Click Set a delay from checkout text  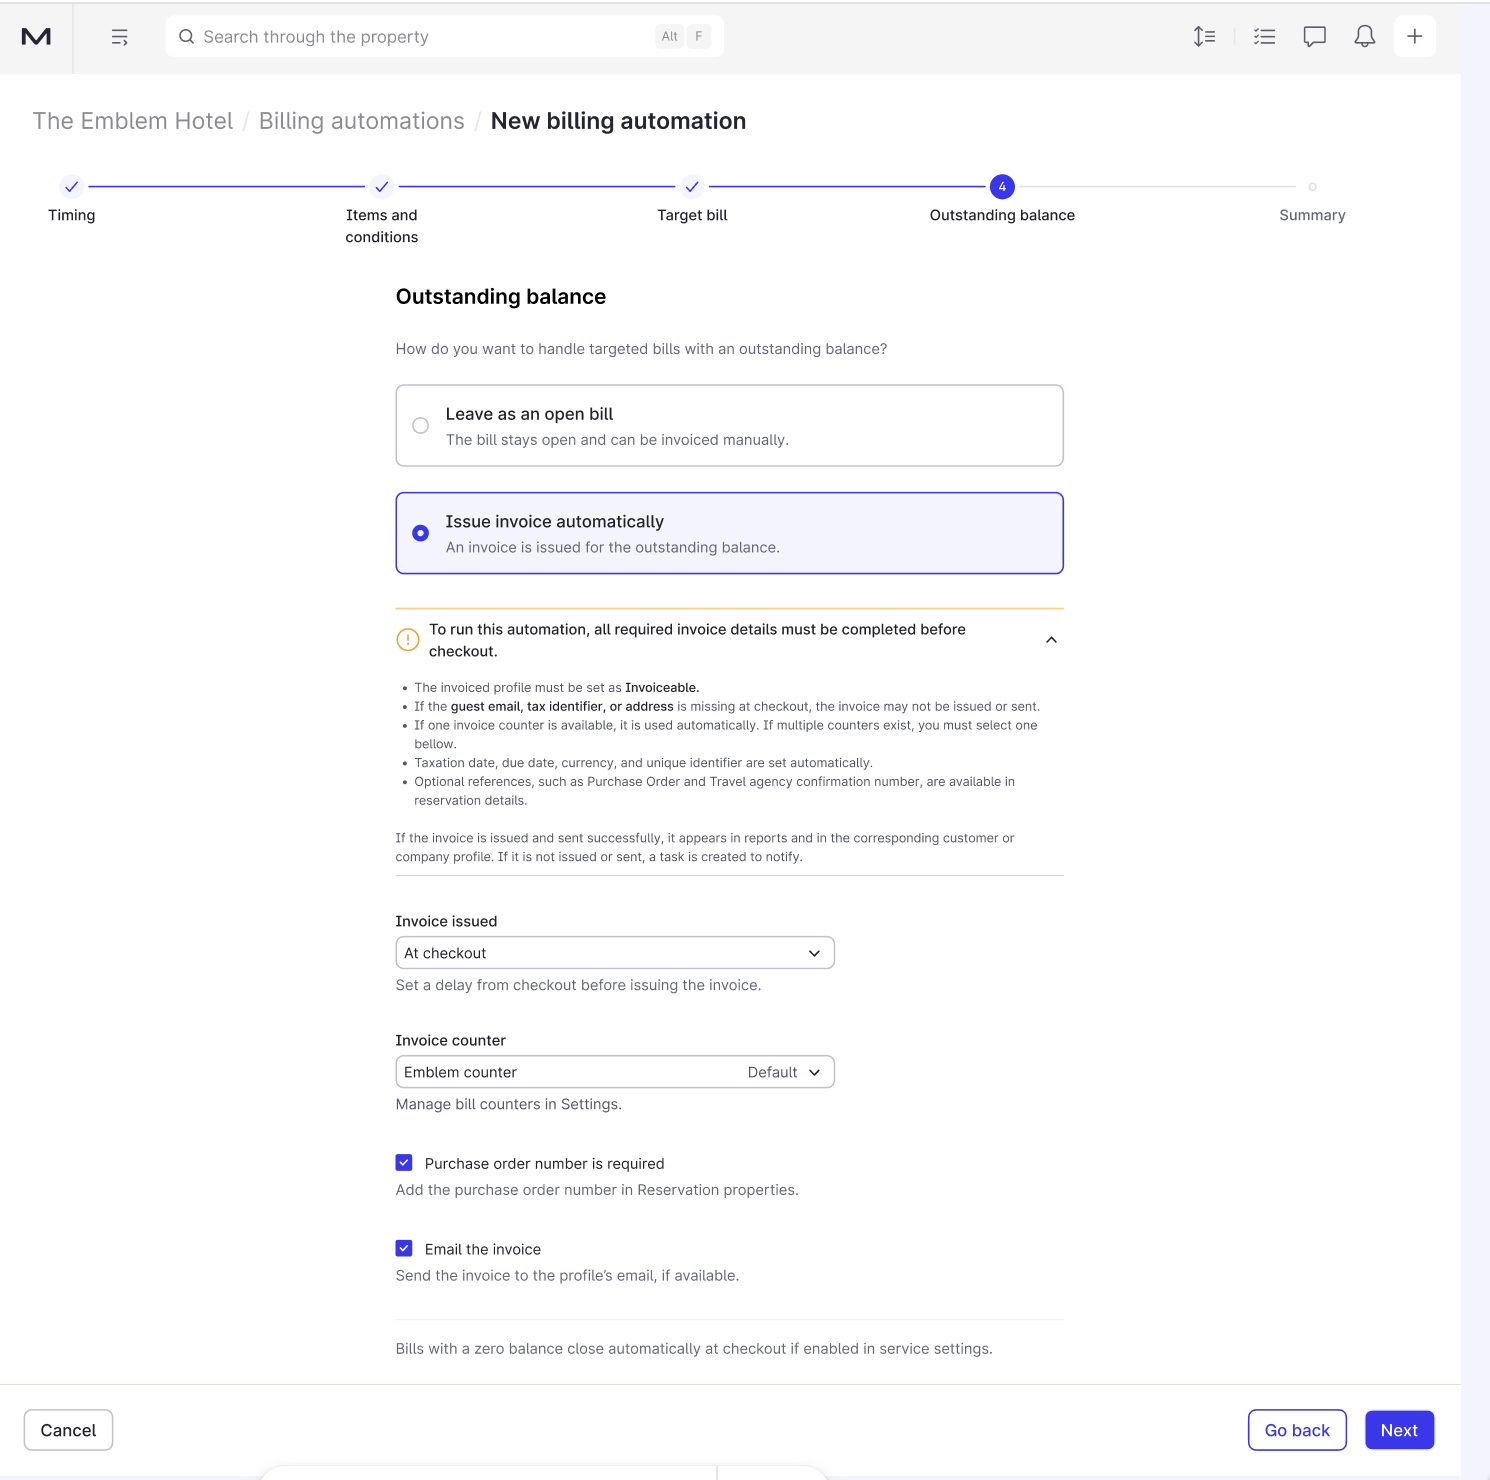click(578, 985)
